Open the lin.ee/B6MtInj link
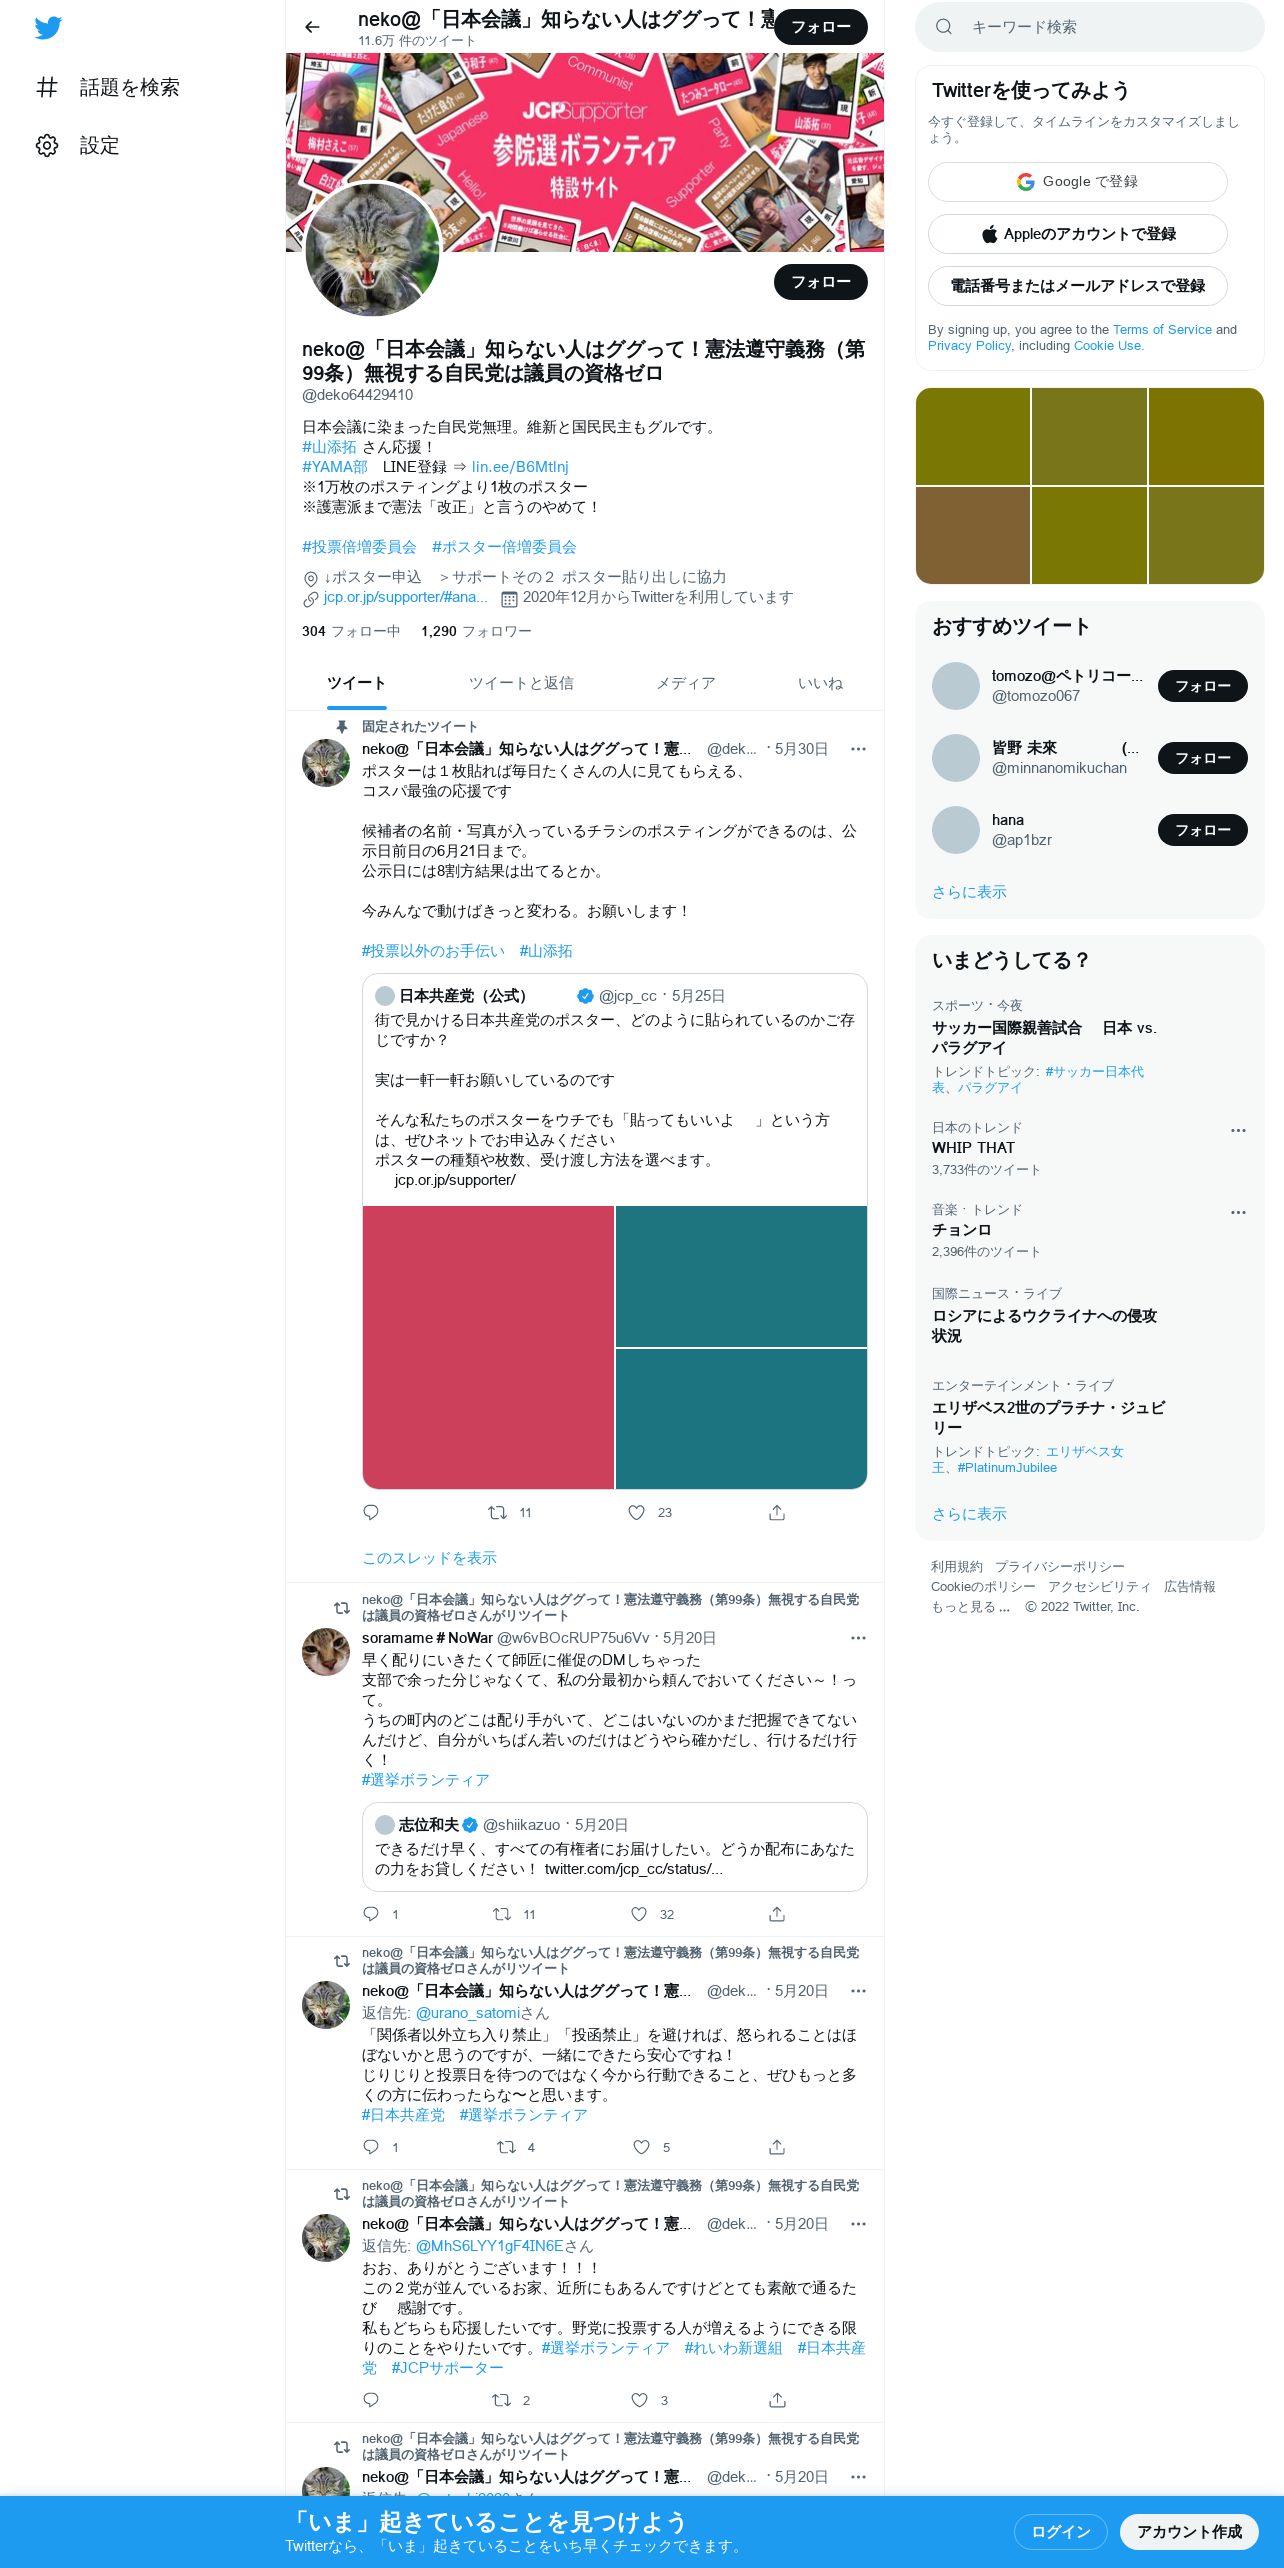 coord(520,467)
